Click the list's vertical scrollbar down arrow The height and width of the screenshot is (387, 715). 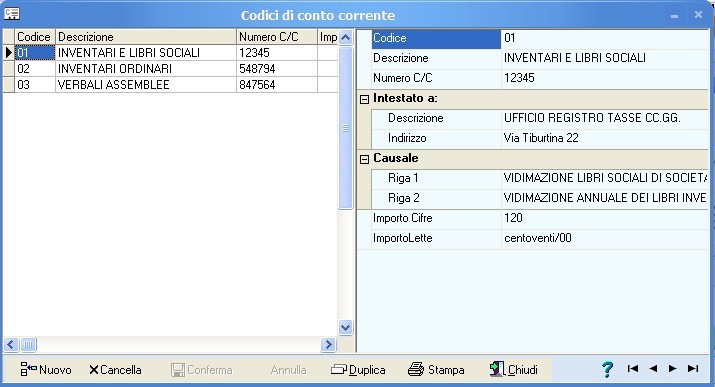pyautogui.click(x=346, y=327)
